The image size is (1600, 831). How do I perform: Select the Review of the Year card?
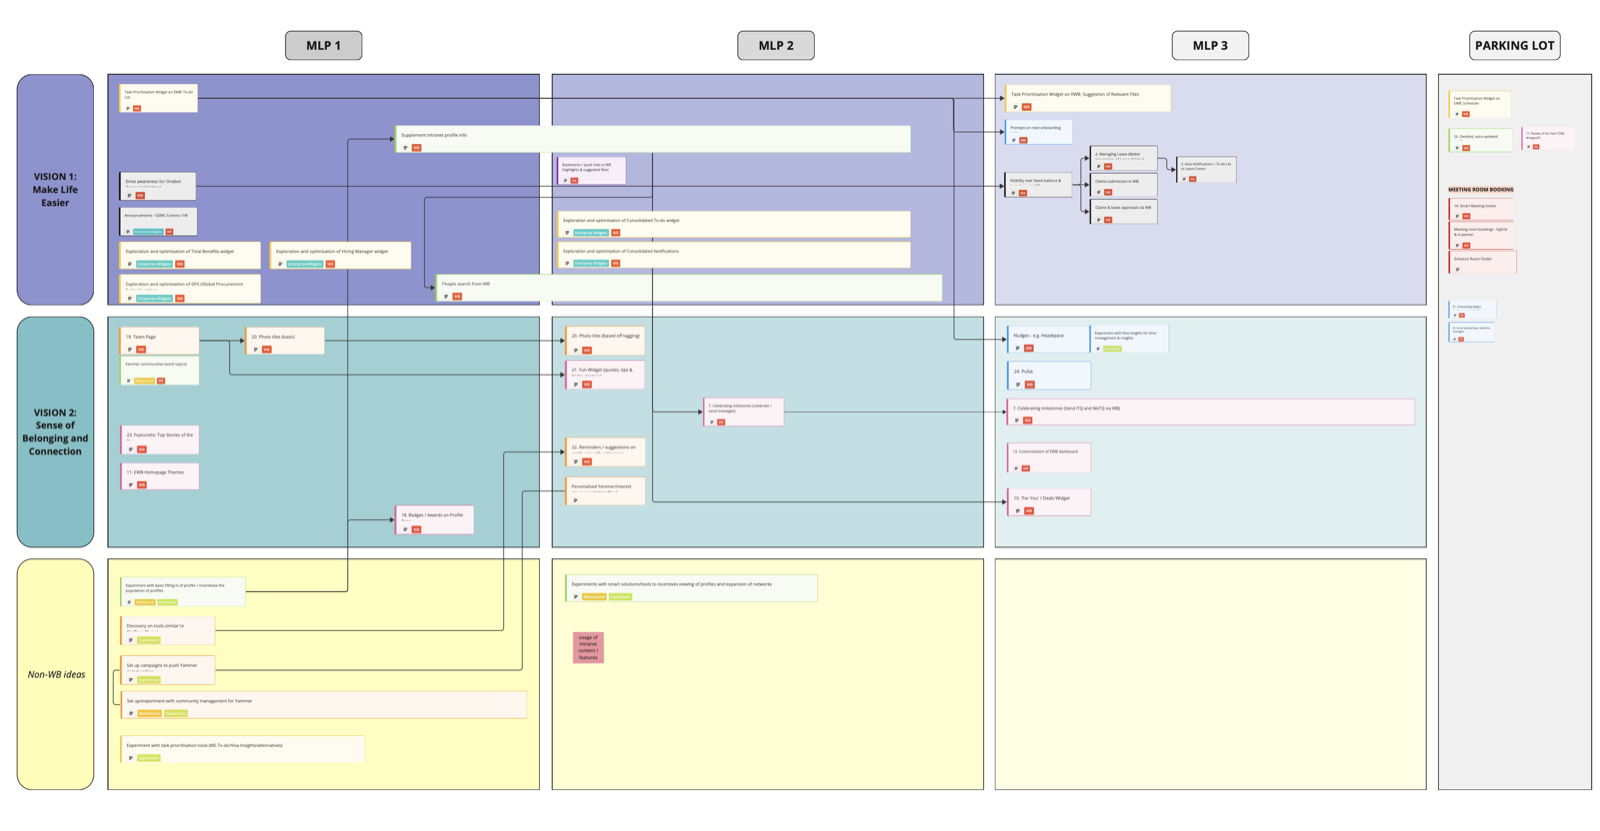click(x=1547, y=138)
